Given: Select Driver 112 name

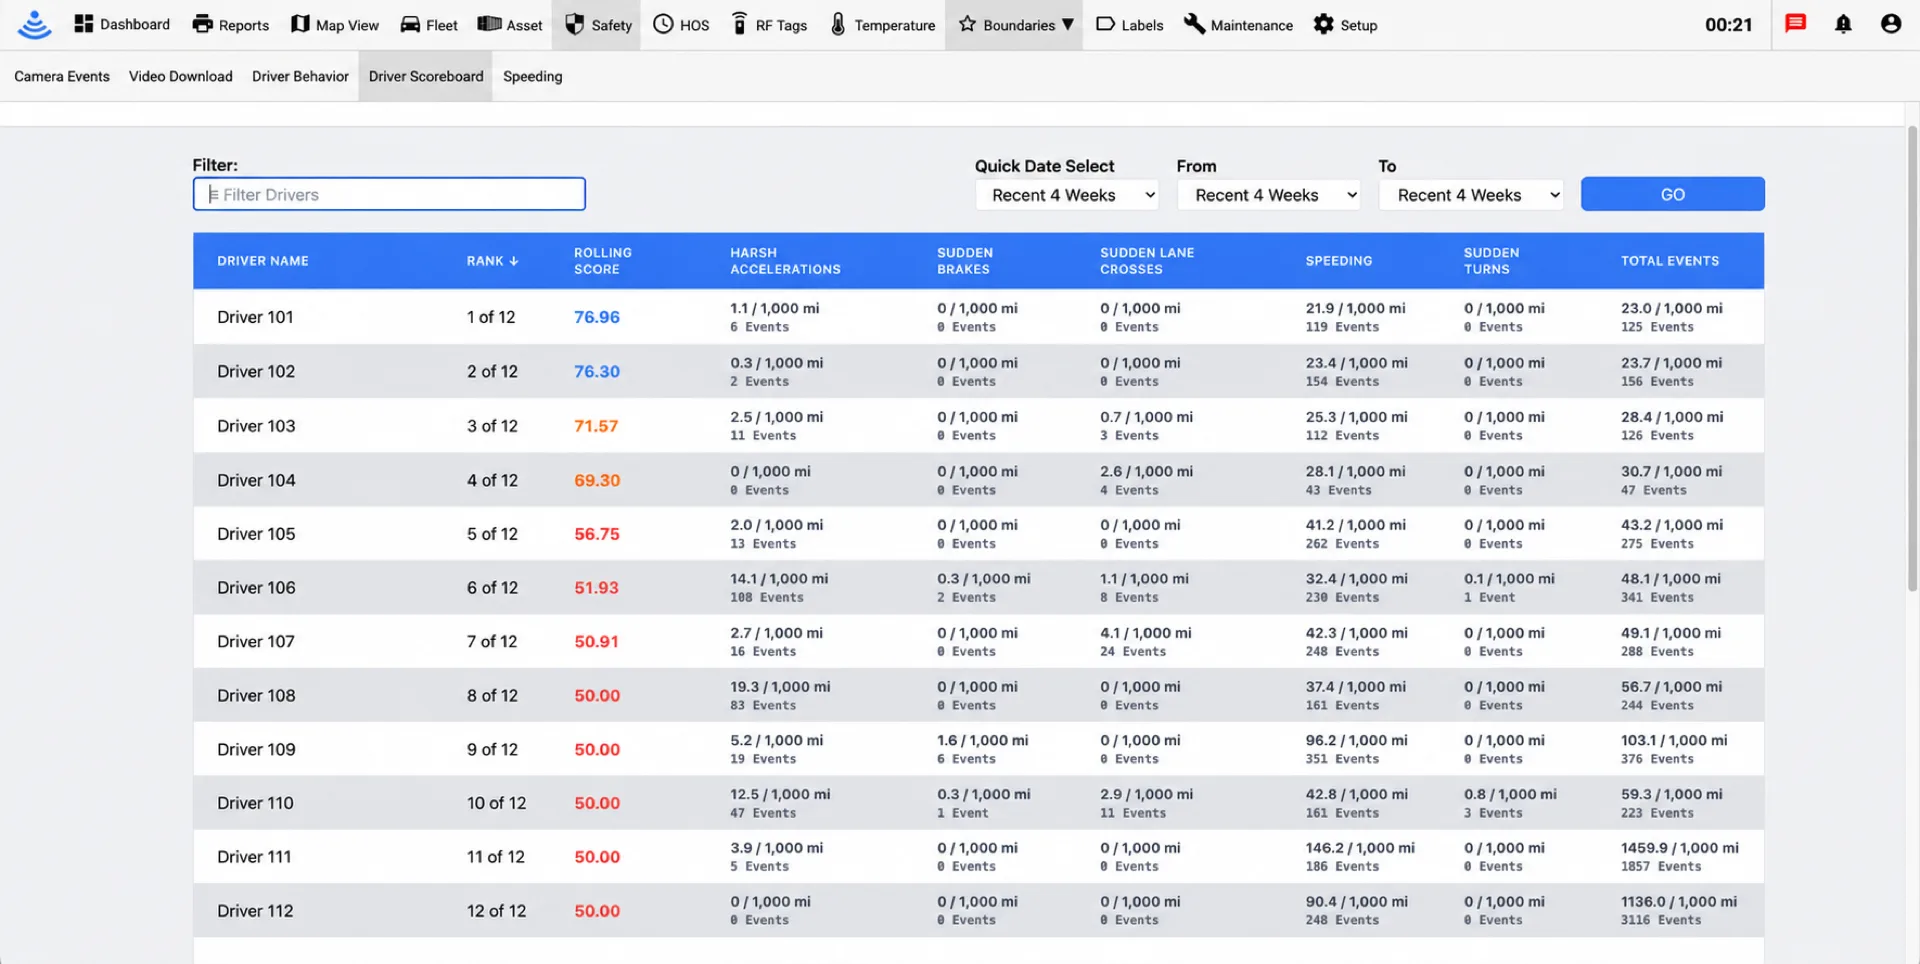Looking at the screenshot, I should pyautogui.click(x=255, y=911).
